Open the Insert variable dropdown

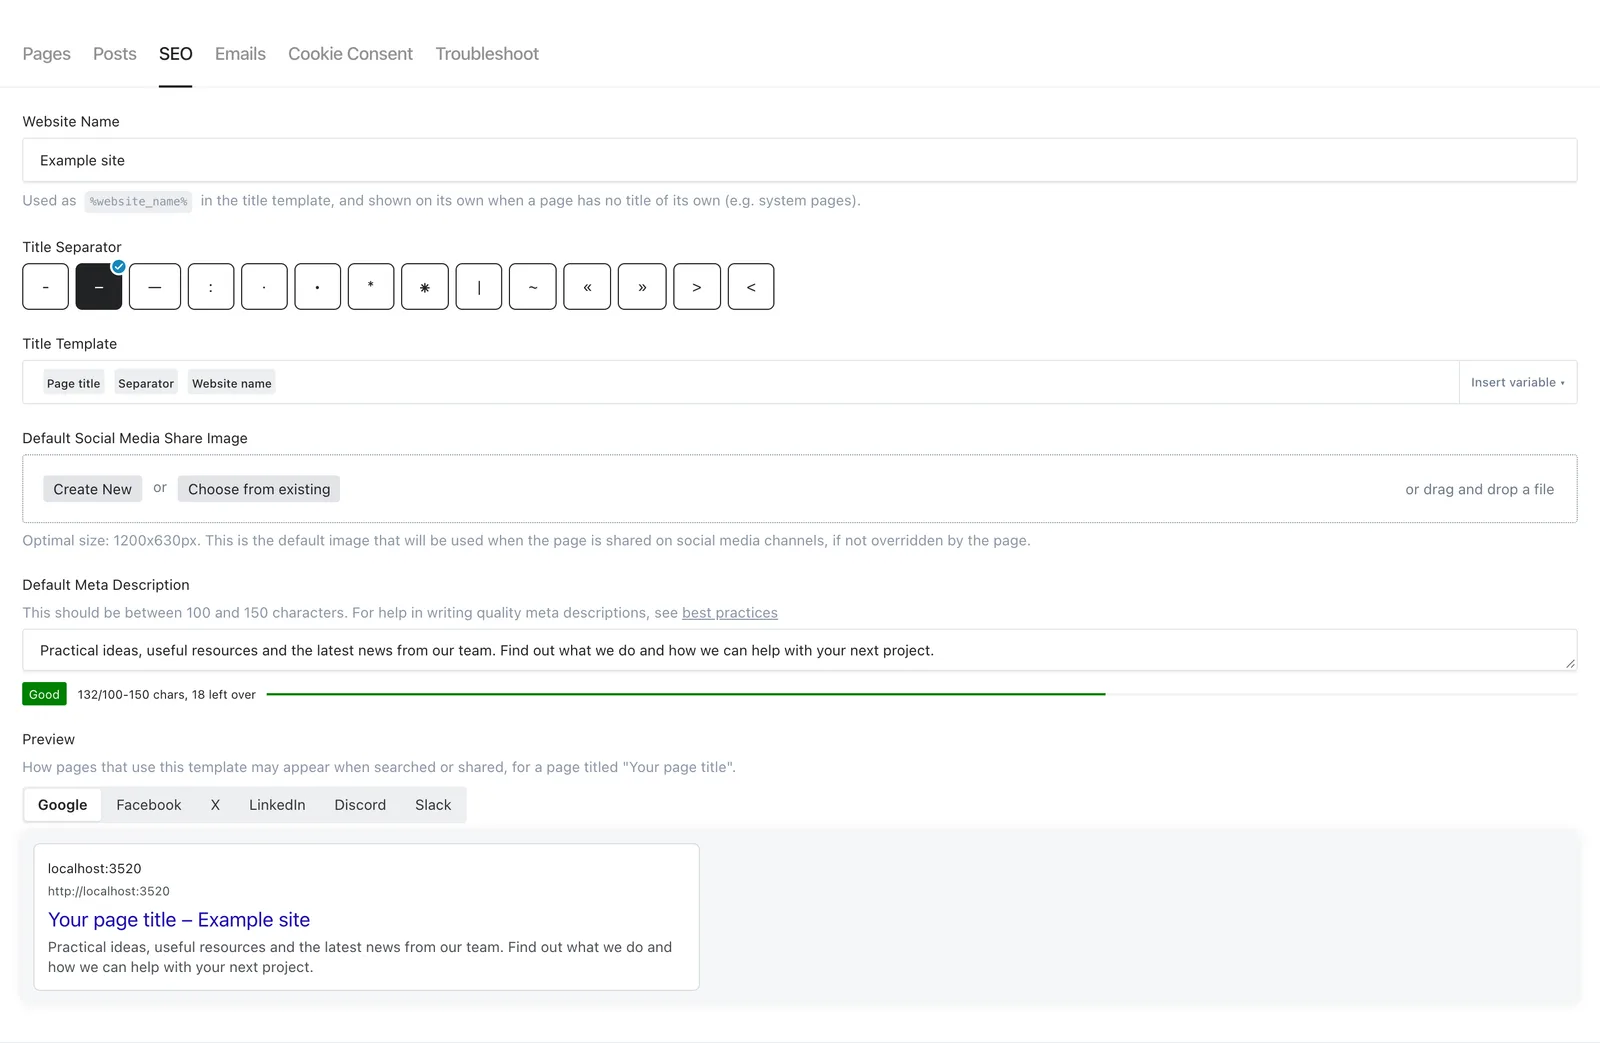pyautogui.click(x=1518, y=382)
